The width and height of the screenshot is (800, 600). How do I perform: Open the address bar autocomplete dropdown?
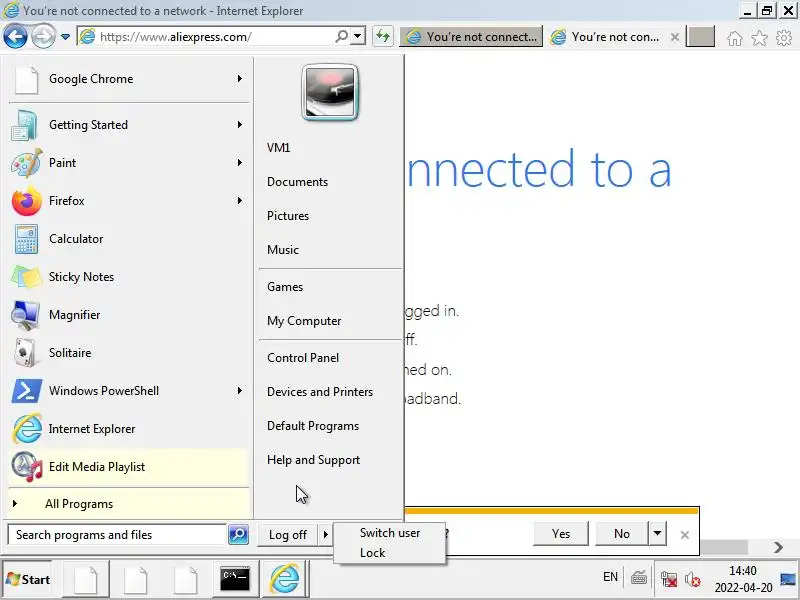coord(358,36)
